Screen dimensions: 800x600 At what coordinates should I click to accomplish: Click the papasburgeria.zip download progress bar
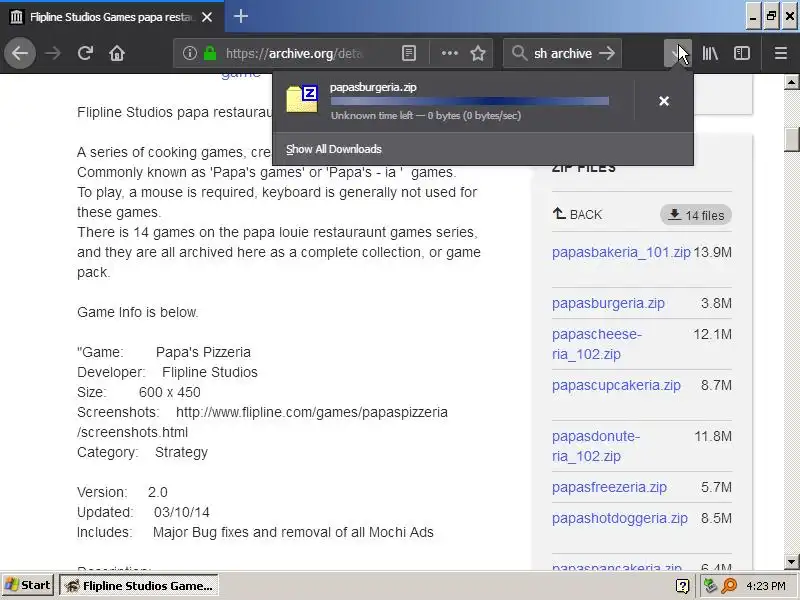point(469,101)
